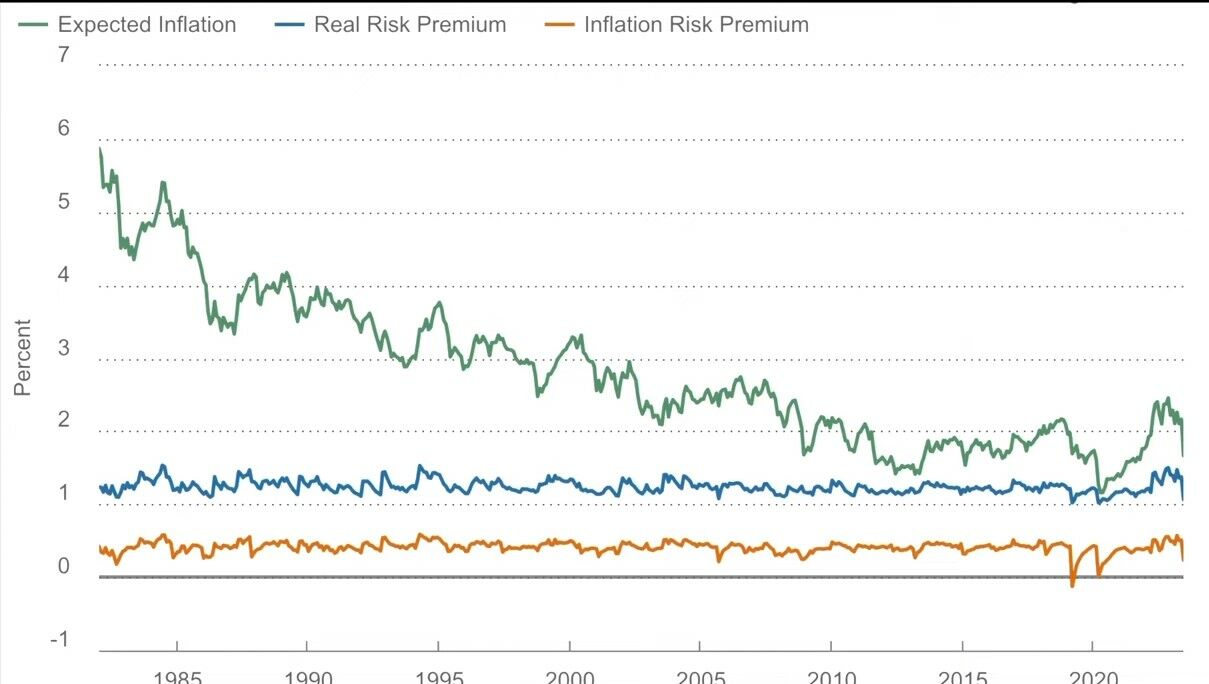Select the 5 tick label on y-axis
The image size is (1209, 684).
pos(64,201)
